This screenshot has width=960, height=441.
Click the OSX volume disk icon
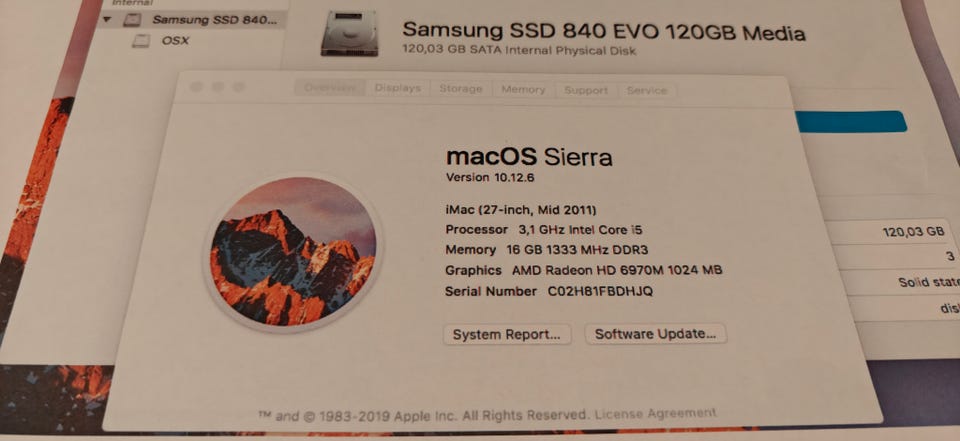pos(141,41)
